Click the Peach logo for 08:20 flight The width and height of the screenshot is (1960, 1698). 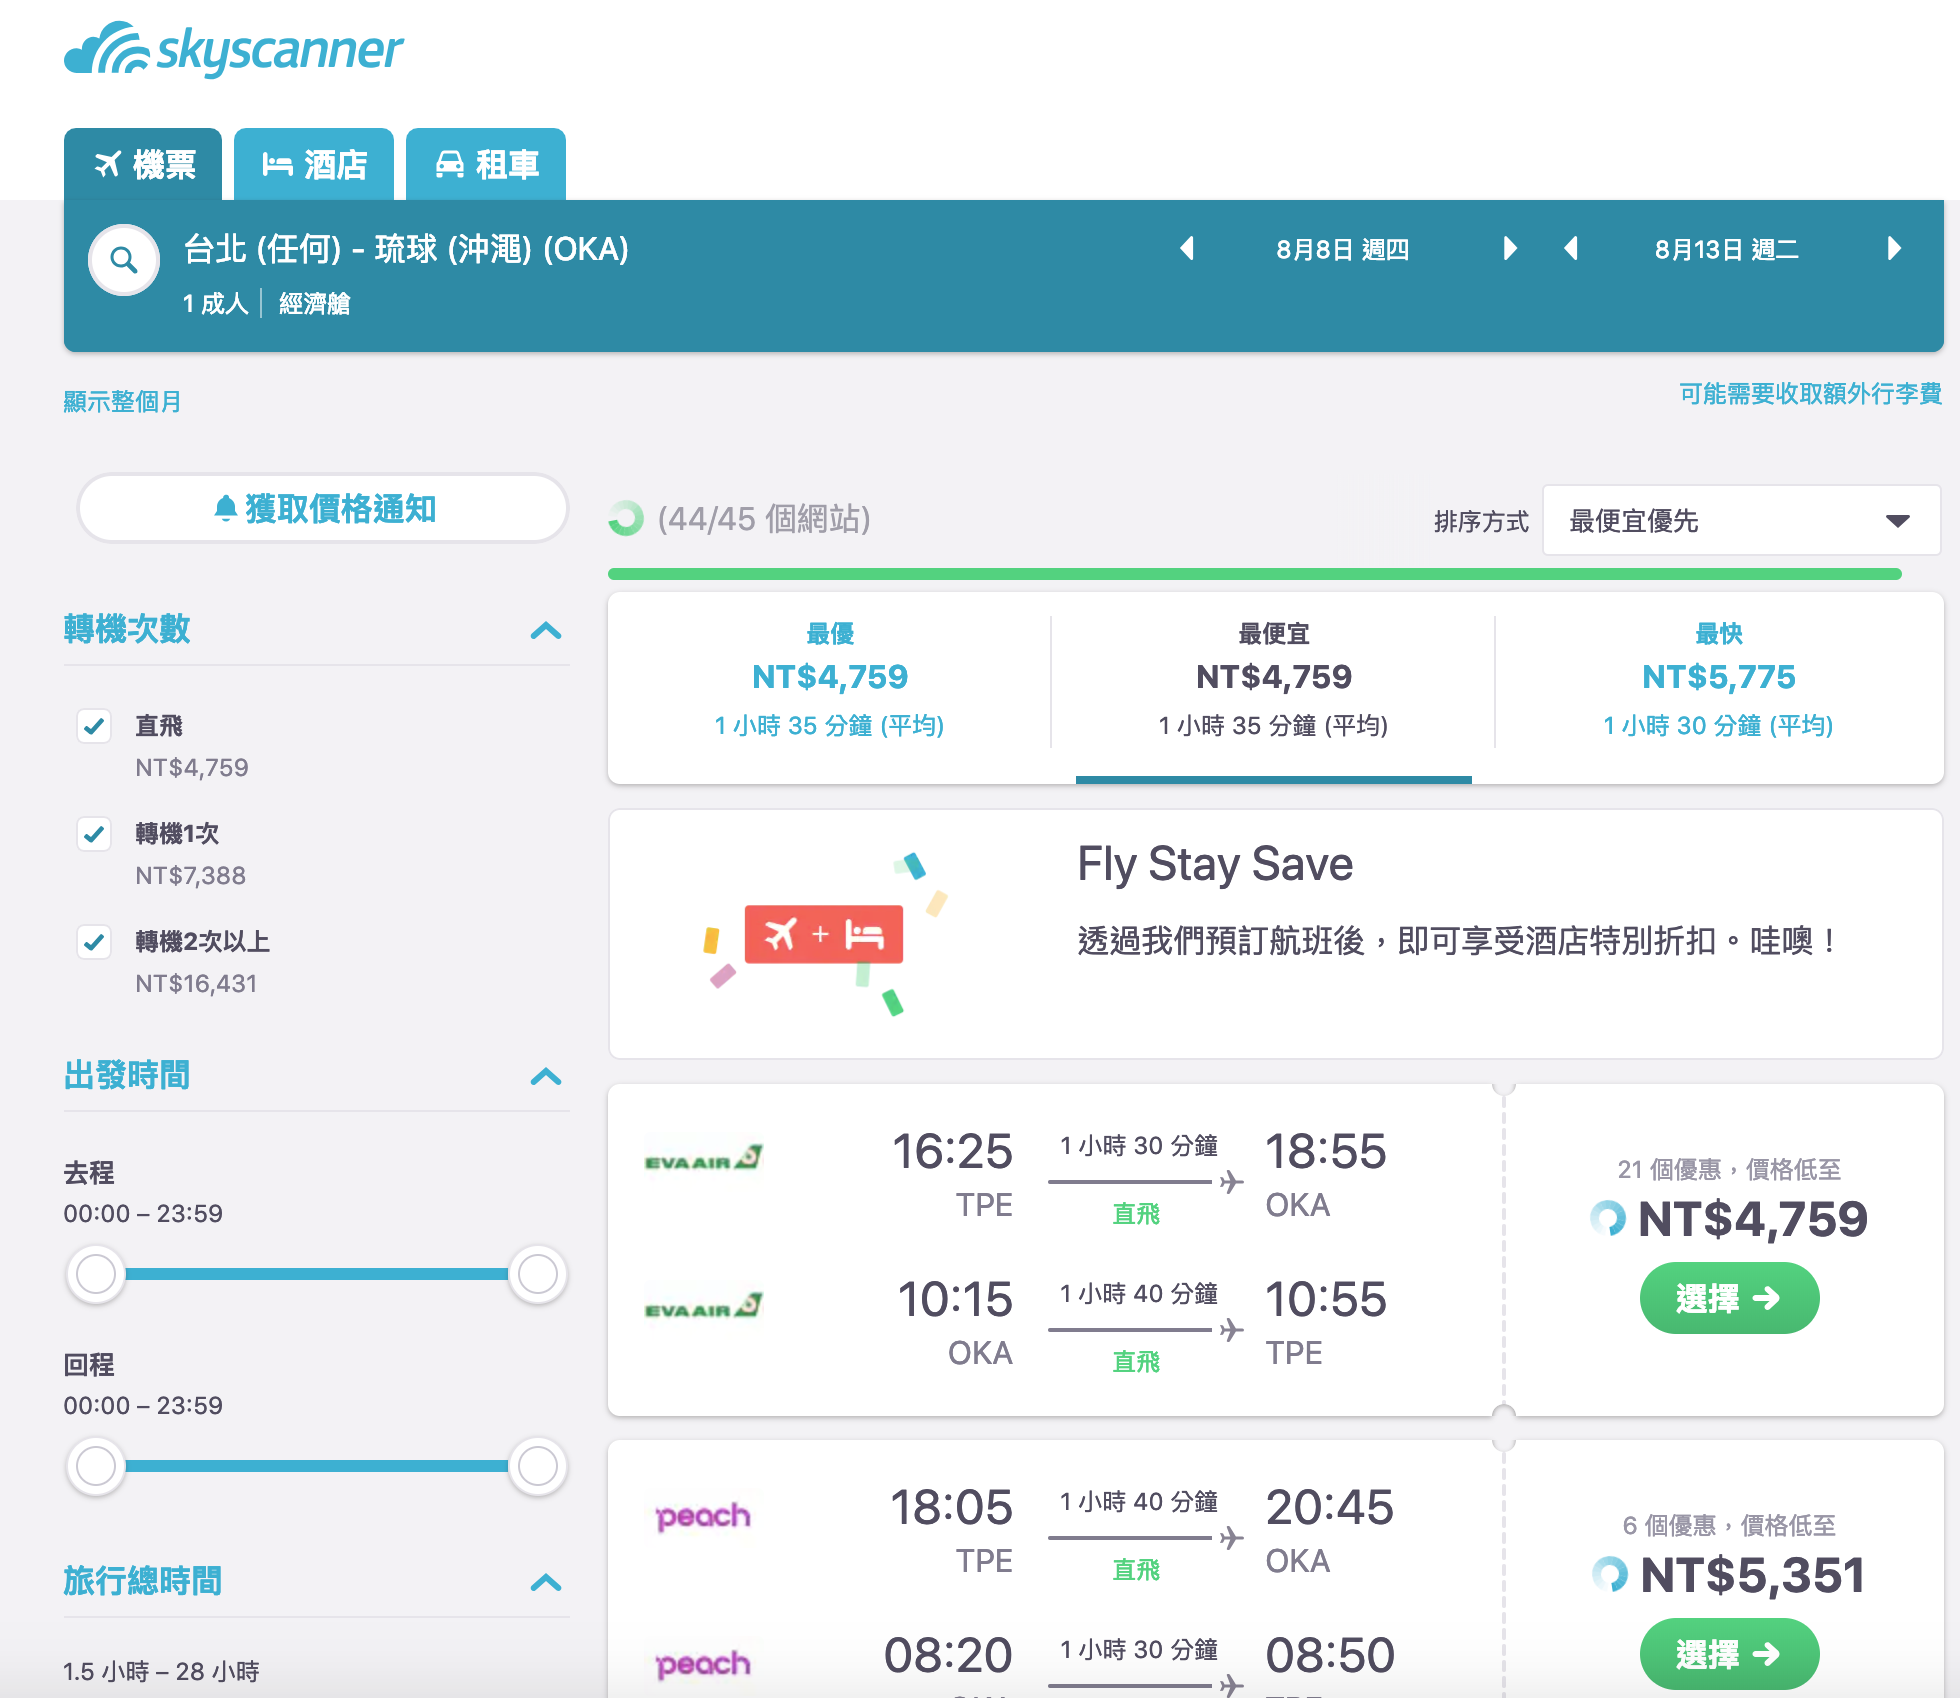pos(703,1664)
